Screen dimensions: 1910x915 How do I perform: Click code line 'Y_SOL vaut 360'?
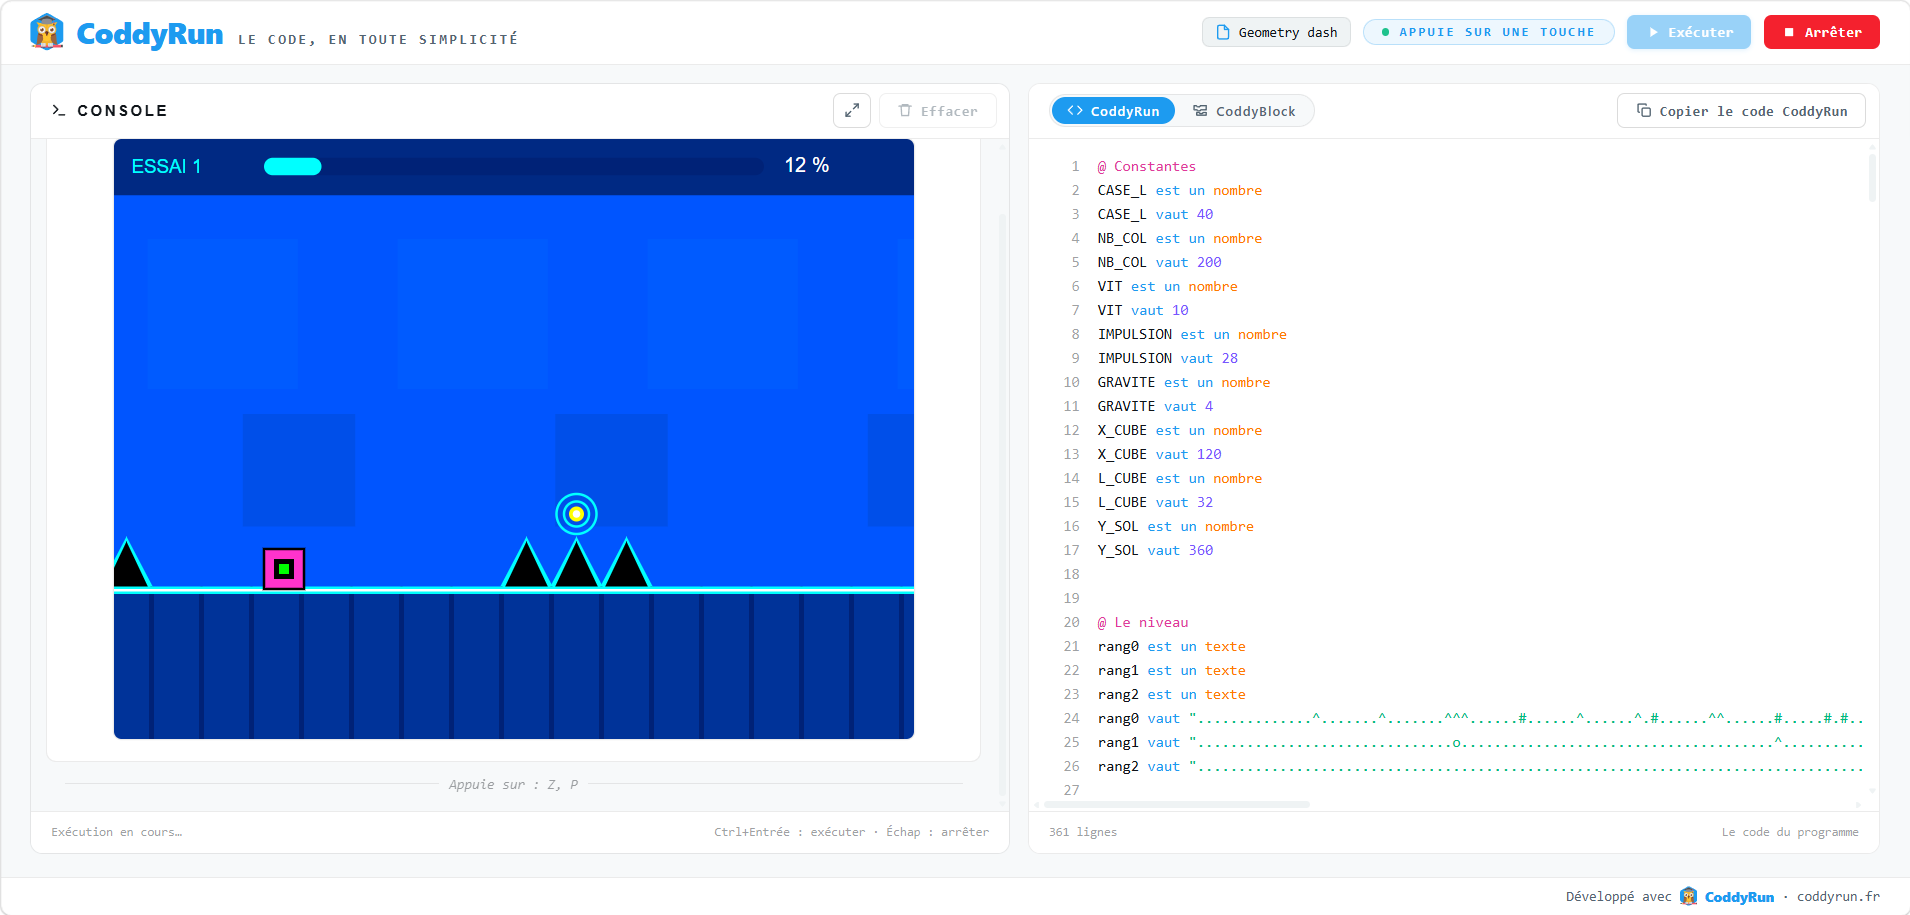point(1155,550)
